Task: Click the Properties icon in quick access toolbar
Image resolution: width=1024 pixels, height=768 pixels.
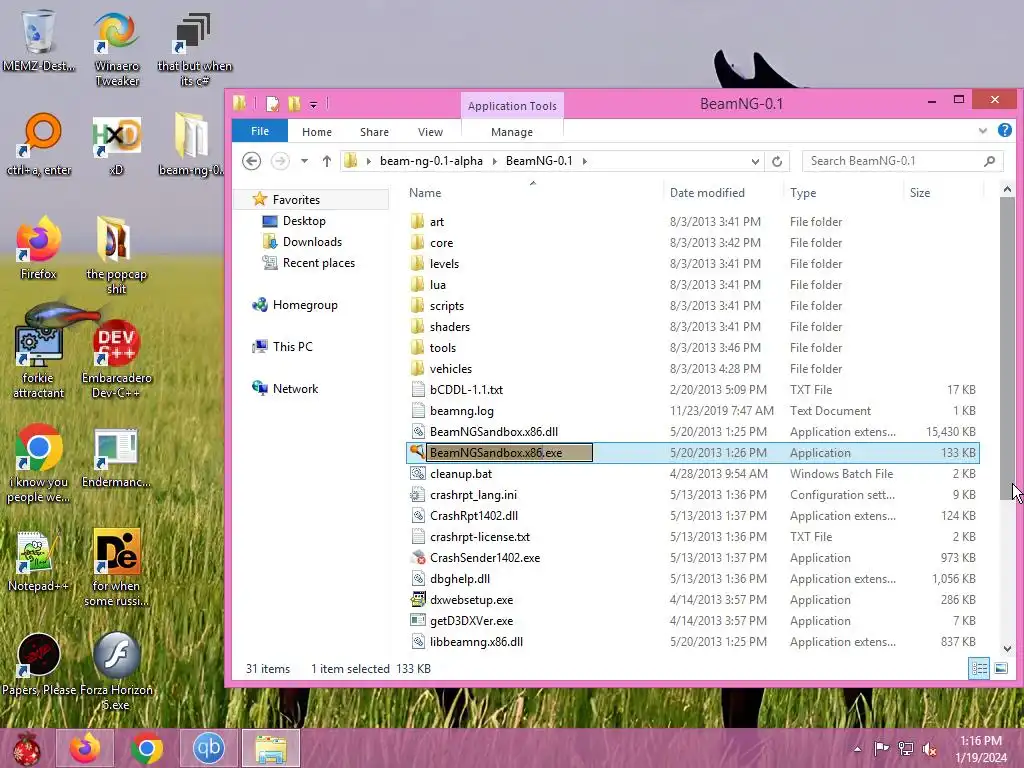Action: [x=272, y=103]
